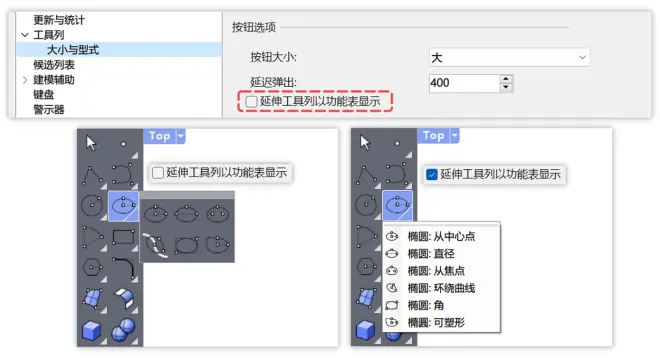Select the Rectangle tool in left toolbar
This screenshot has height=360, width=660.
(123, 237)
